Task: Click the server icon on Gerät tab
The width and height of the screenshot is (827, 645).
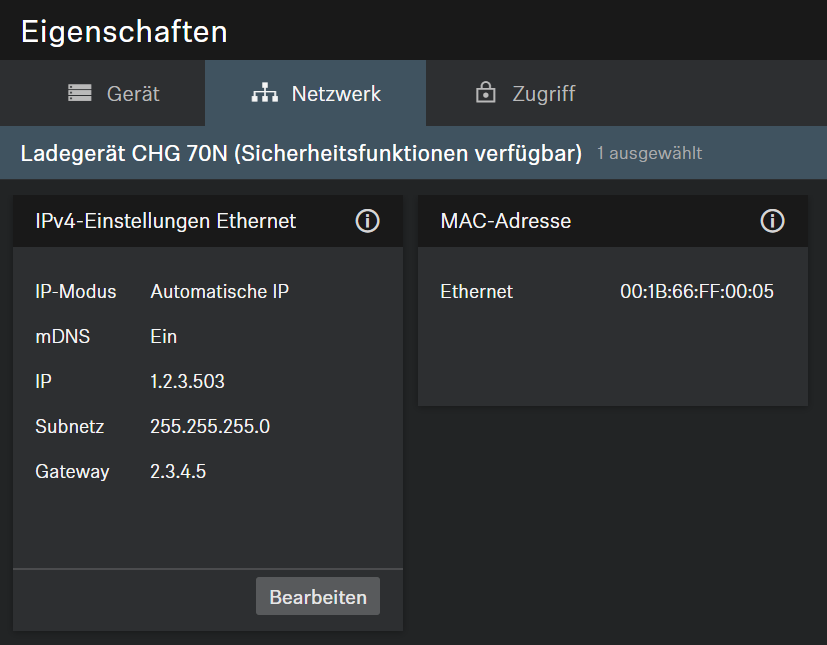Action: click(79, 94)
